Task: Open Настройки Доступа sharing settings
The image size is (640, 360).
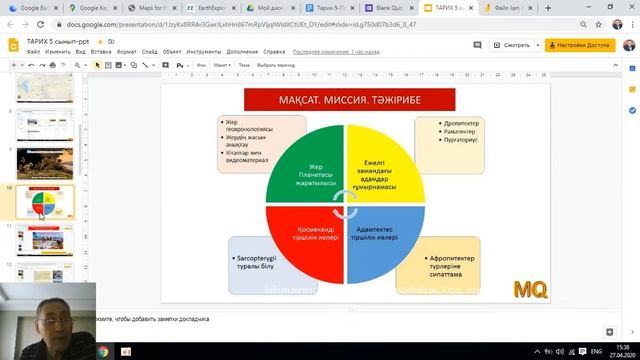Action: click(x=580, y=45)
